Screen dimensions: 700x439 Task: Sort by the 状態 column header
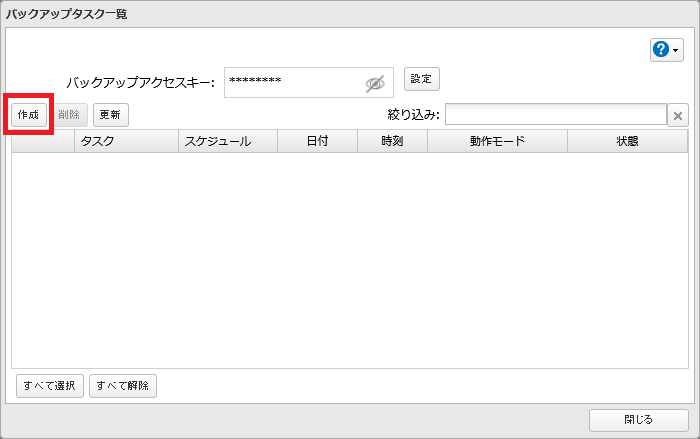click(627, 141)
